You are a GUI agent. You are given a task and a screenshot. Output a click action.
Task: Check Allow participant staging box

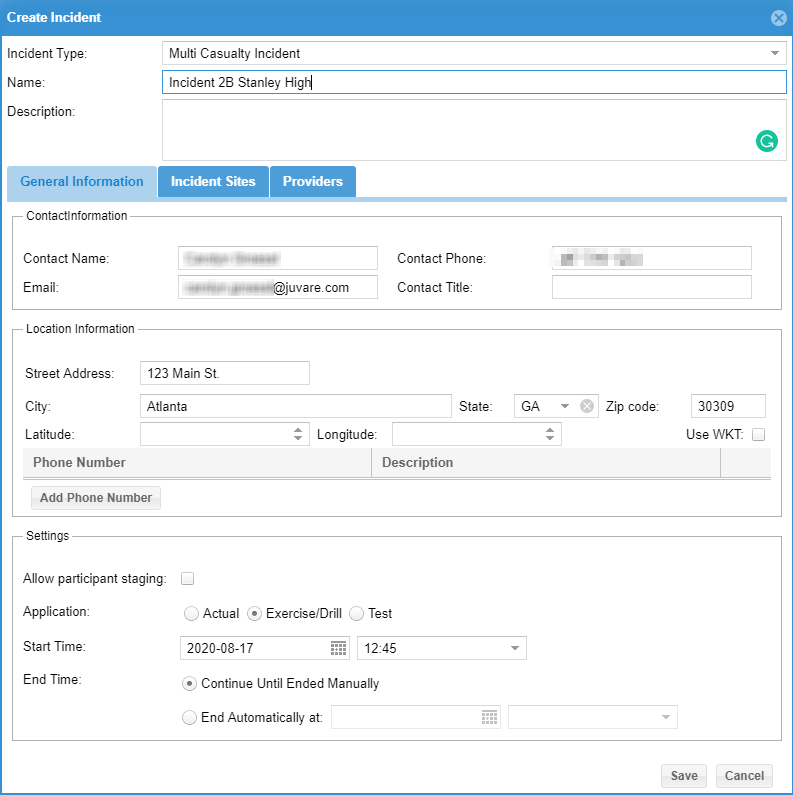pyautogui.click(x=188, y=579)
